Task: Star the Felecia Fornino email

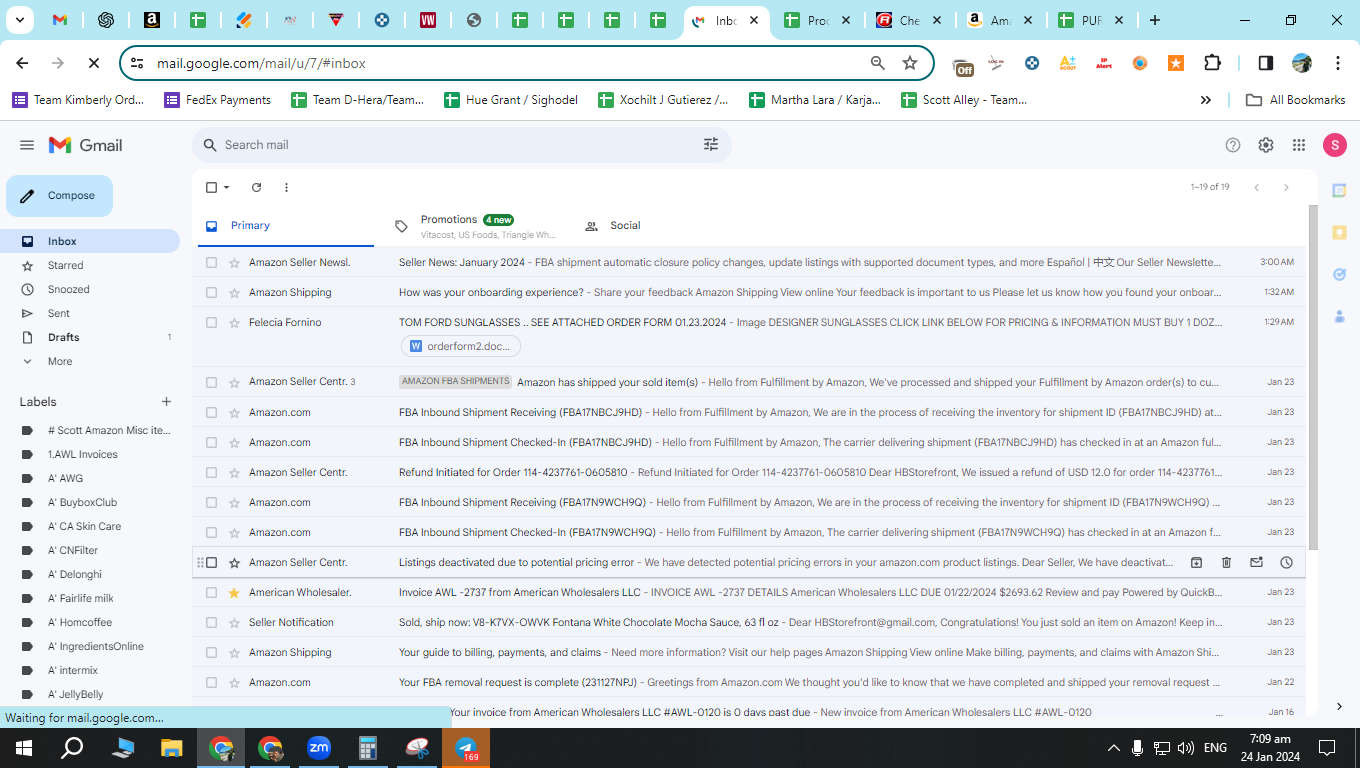Action: click(234, 322)
